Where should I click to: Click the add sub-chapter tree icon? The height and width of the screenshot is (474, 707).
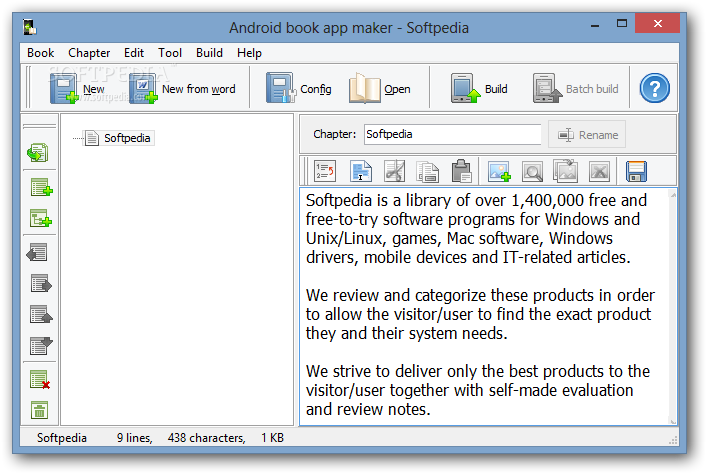41,218
